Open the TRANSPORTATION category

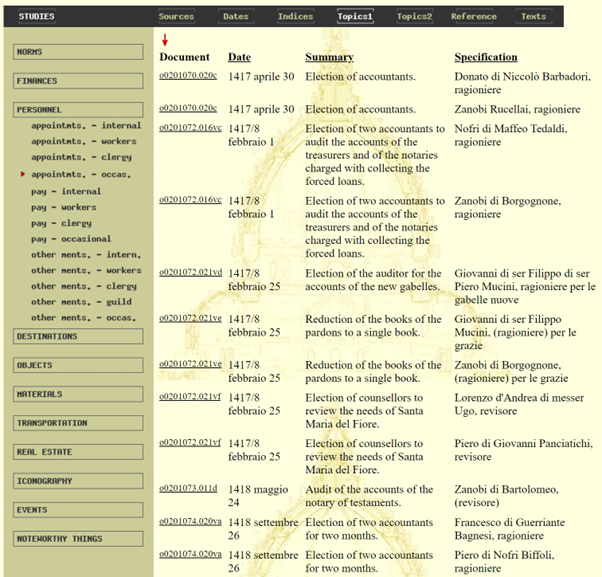[x=78, y=423]
